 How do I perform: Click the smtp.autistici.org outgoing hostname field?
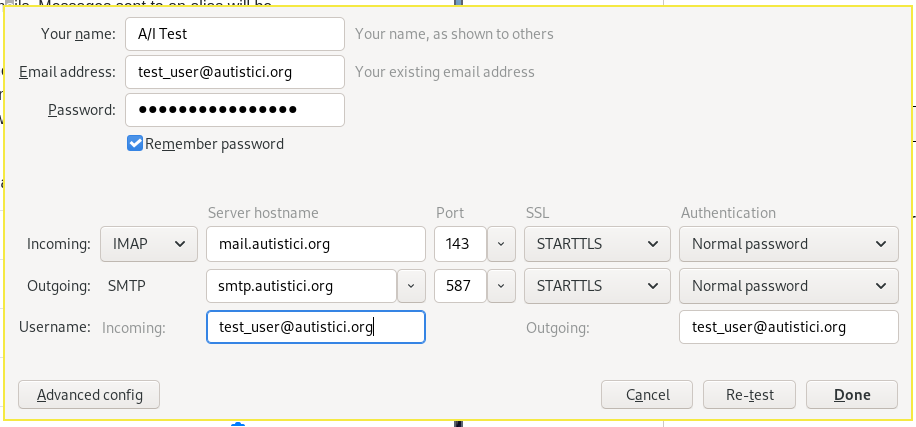pyautogui.click(x=301, y=286)
